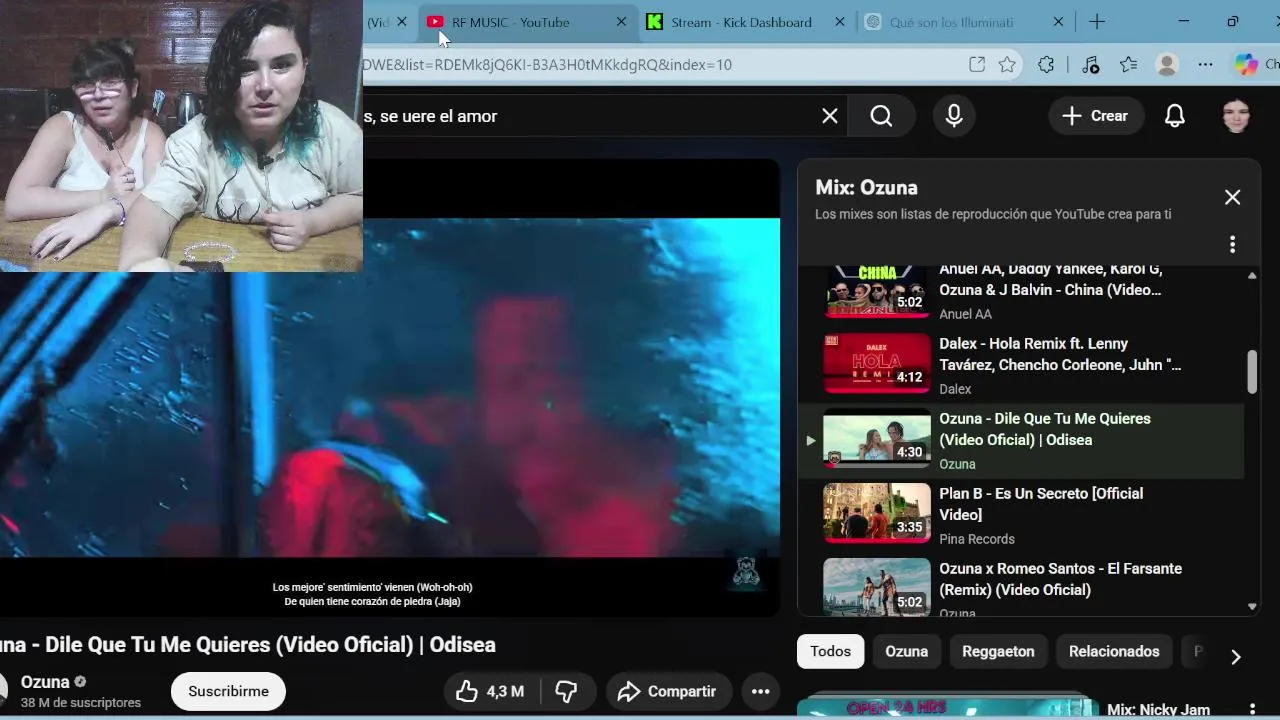The height and width of the screenshot is (720, 1280).
Task: Close the RF MUSIC - YouTube tab
Action: click(621, 22)
